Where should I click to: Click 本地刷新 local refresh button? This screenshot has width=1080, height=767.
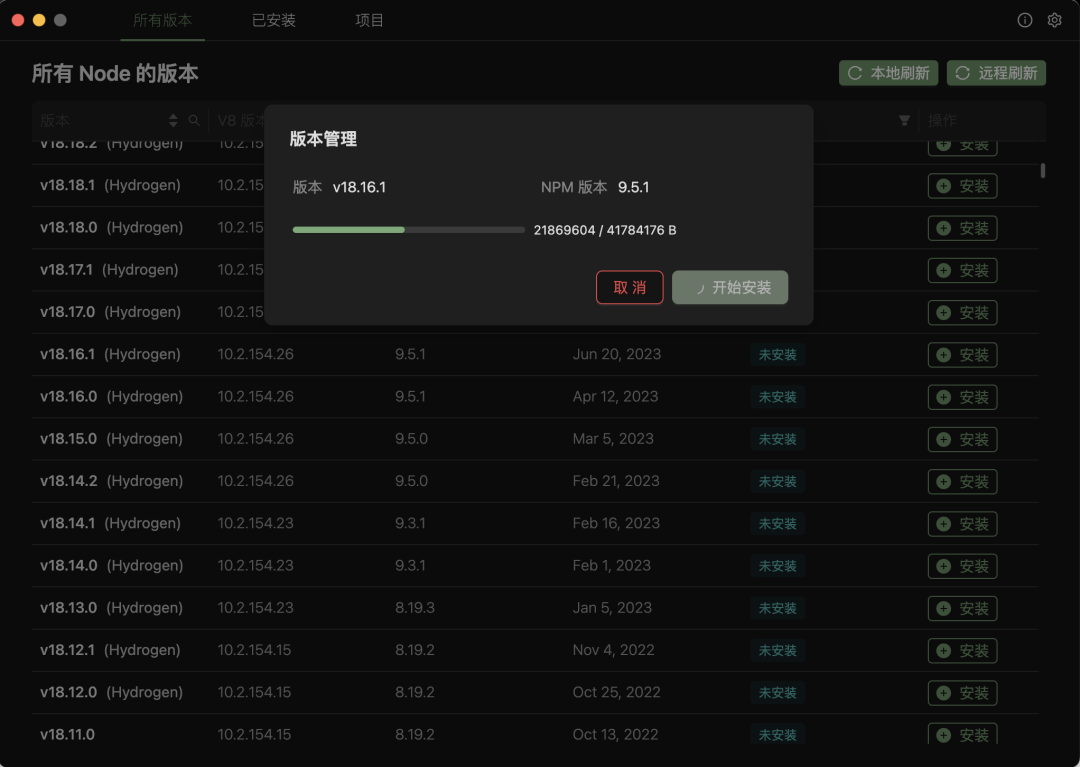click(888, 73)
